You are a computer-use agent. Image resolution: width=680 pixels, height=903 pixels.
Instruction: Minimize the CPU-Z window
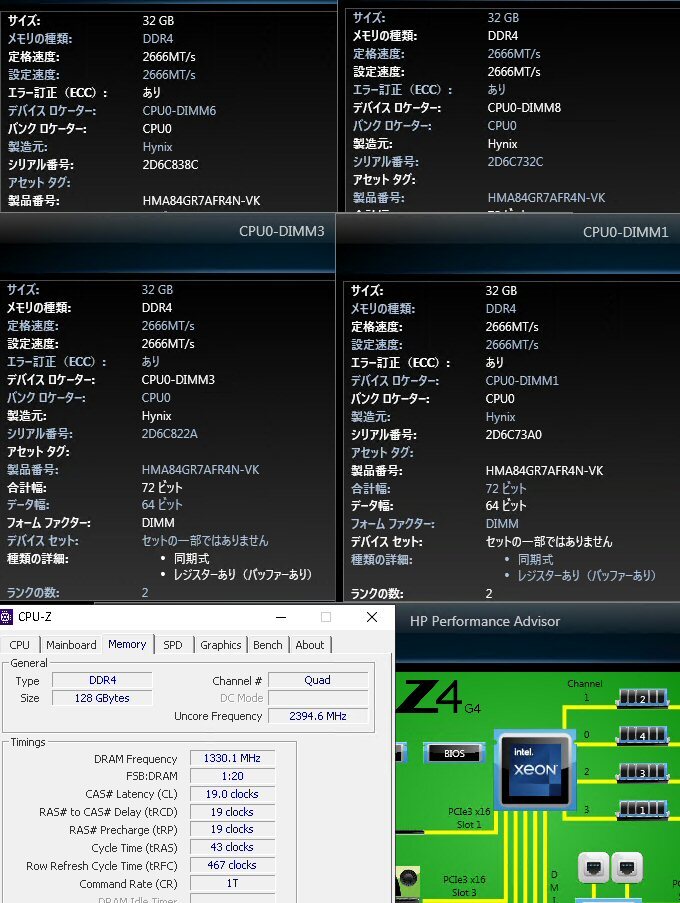click(281, 617)
